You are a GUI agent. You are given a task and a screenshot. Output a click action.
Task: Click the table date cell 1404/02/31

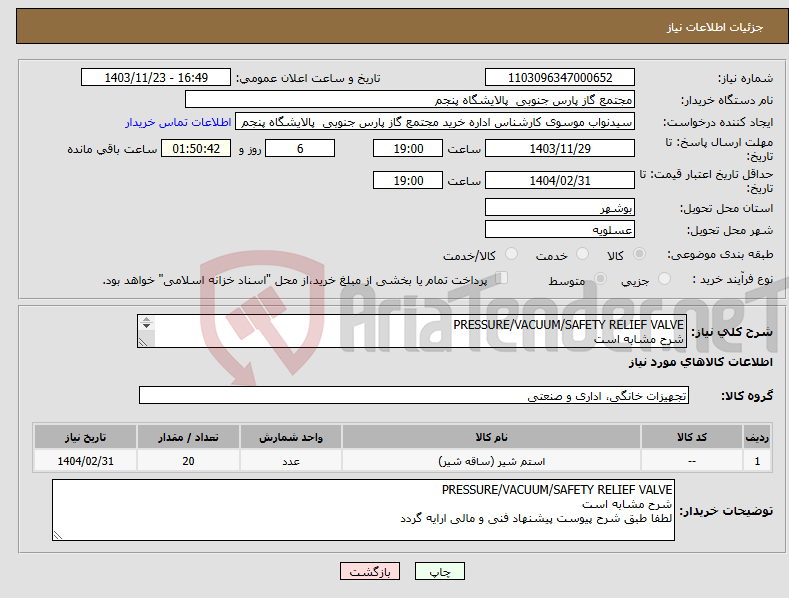pyautogui.click(x=85, y=461)
